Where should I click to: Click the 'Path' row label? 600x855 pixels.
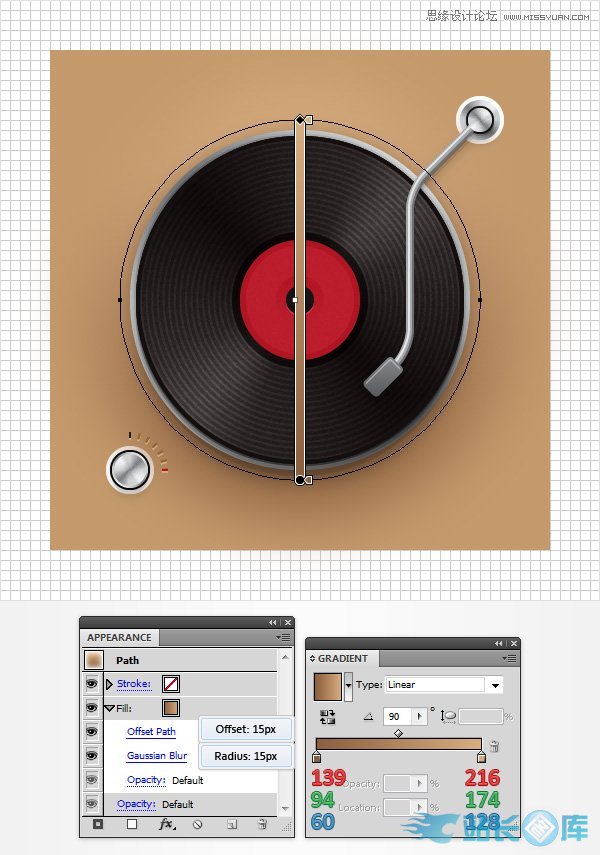[127, 660]
